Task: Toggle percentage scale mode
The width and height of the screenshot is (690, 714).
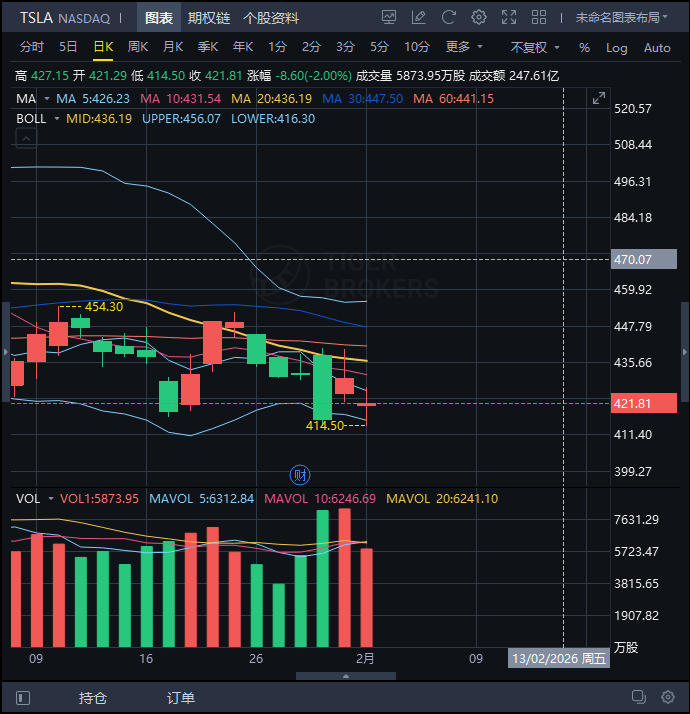Action: [584, 47]
